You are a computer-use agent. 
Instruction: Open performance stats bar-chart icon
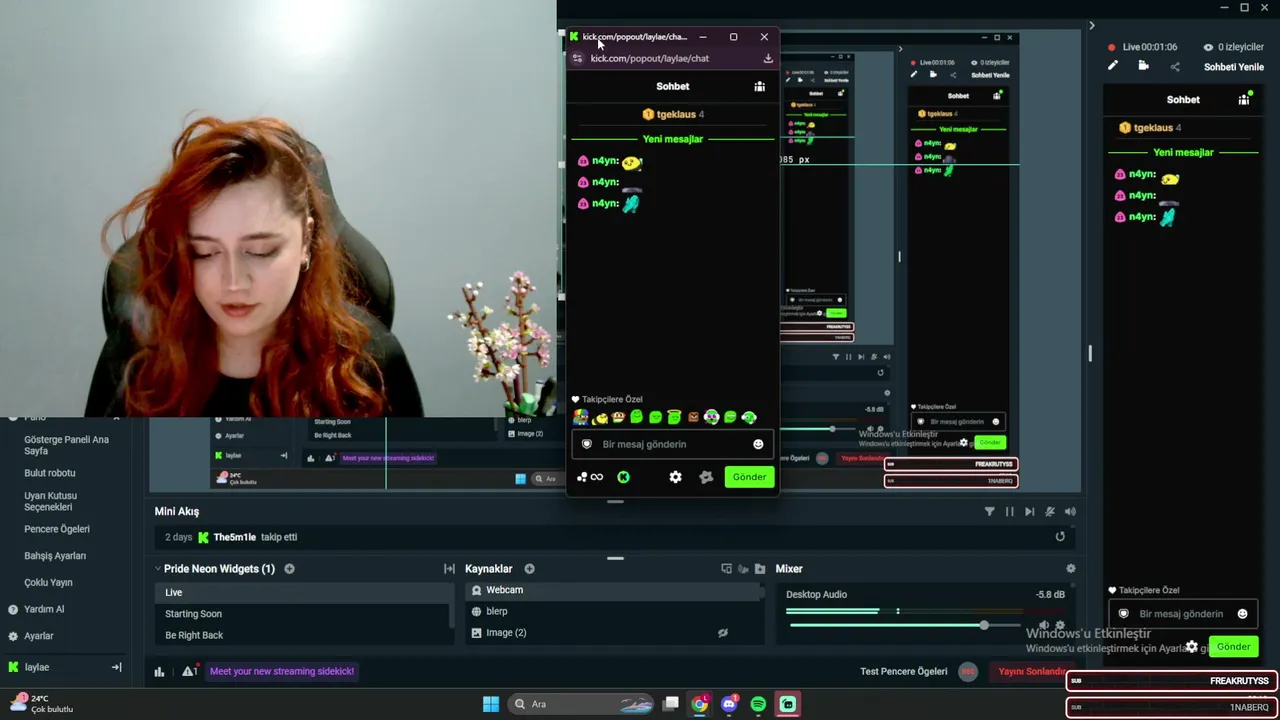pyautogui.click(x=159, y=672)
